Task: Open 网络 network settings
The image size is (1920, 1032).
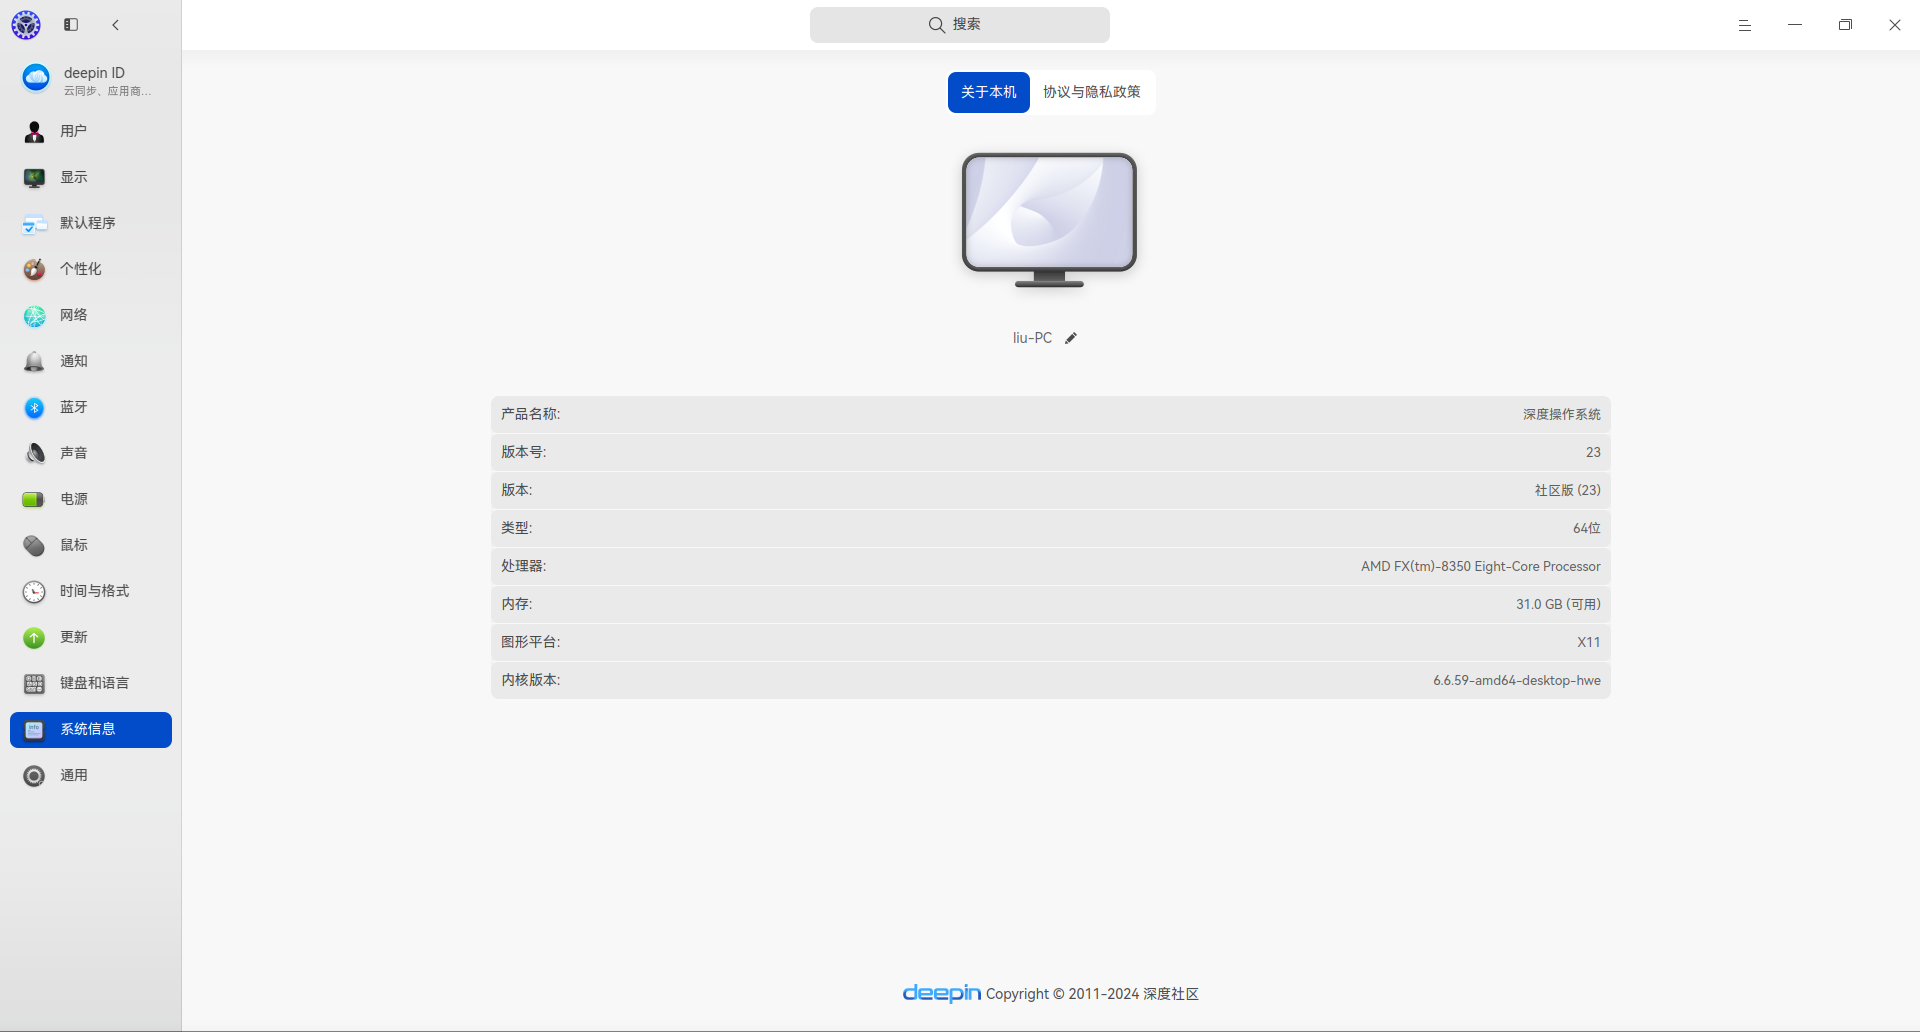Action: 90,315
